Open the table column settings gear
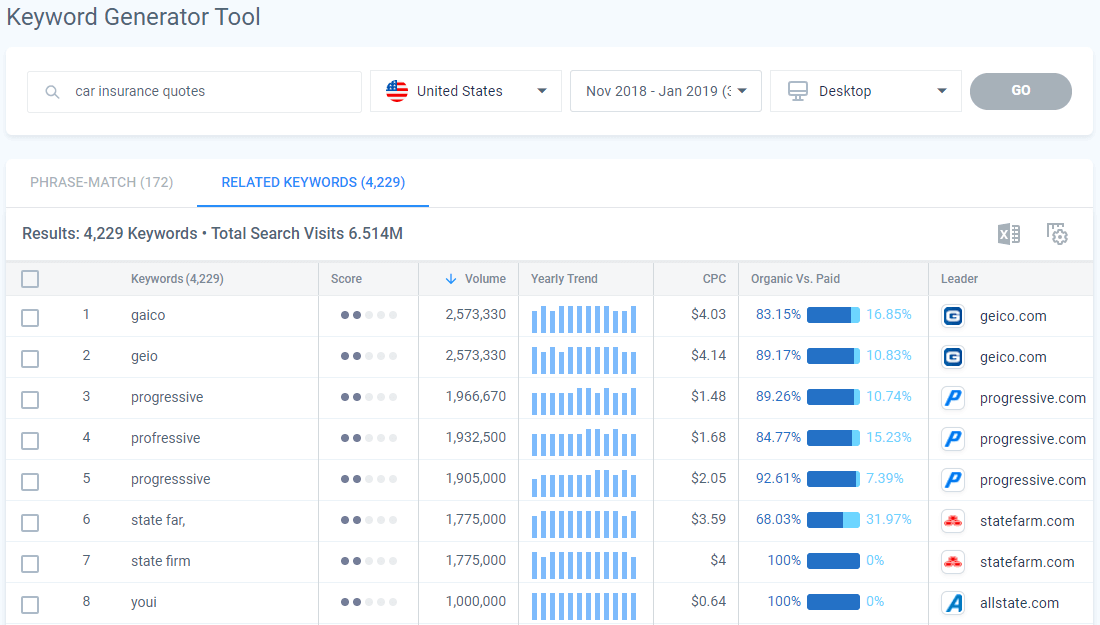Viewport: 1100px width, 625px height. (x=1057, y=233)
